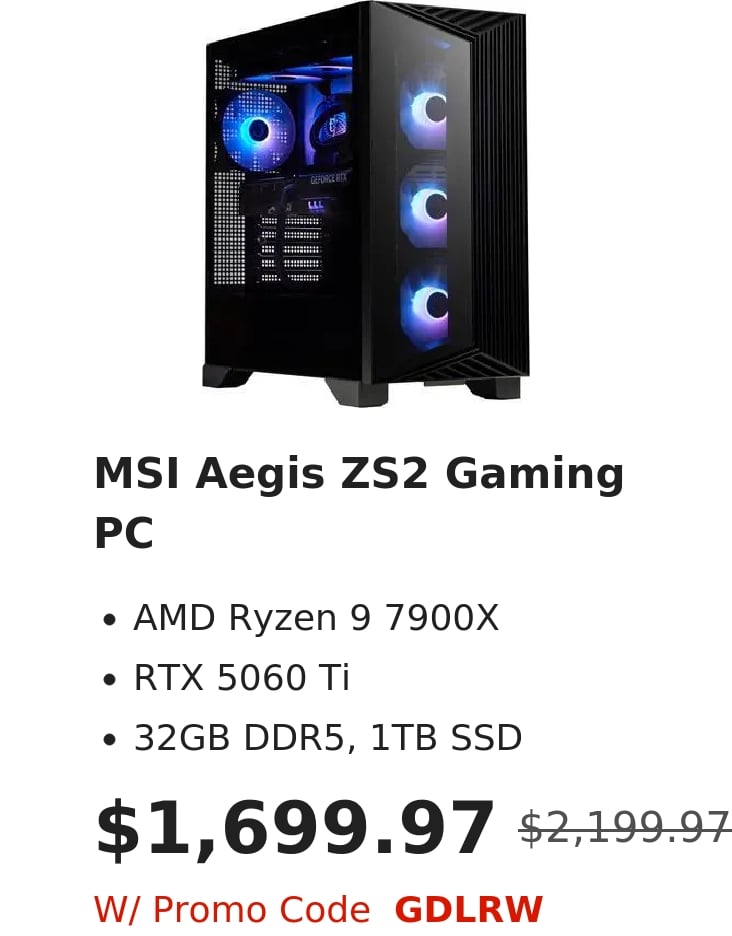This screenshot has height=936, width=732.
Task: Open the MSI Aegis tower product image
Action: 365,203
